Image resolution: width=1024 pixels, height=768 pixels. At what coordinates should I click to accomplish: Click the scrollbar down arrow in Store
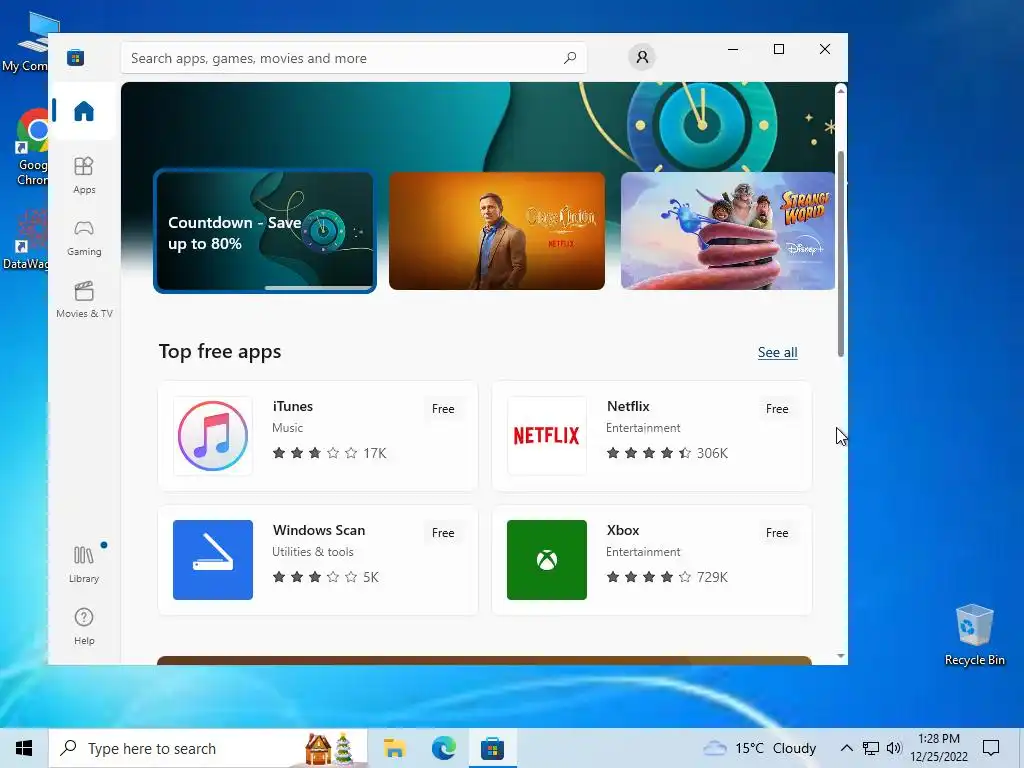840,656
